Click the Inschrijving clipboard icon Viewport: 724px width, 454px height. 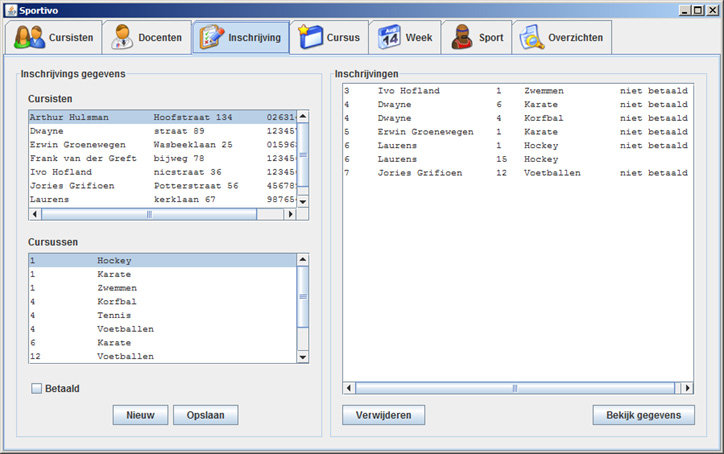[x=210, y=38]
